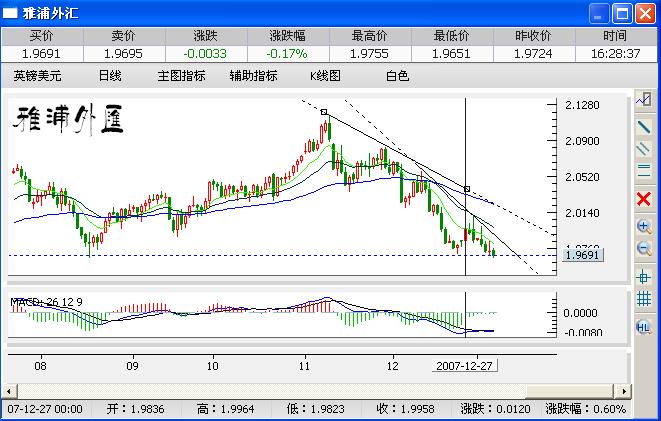Click the change value -0.0033
Viewport: 661px width, 421px height.
coord(205,54)
